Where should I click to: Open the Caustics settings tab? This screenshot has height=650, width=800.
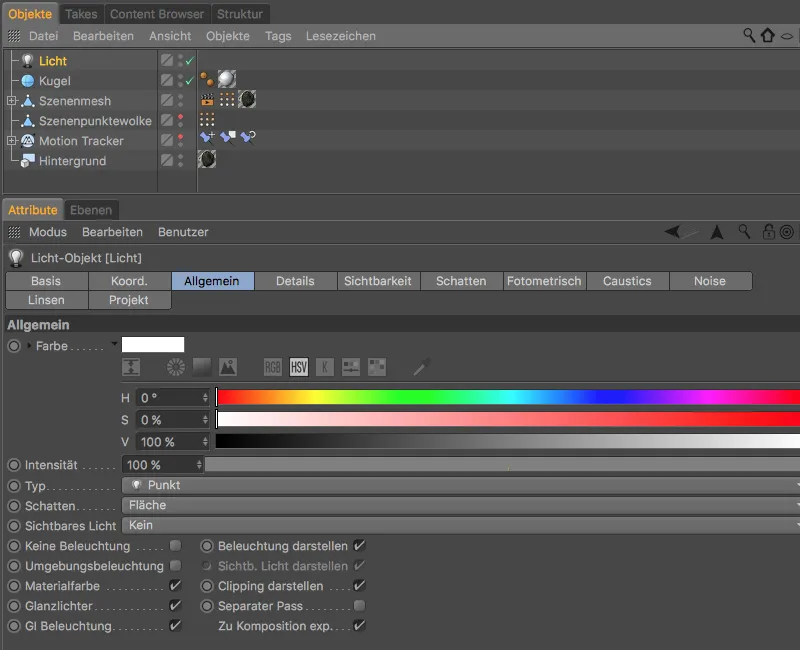pos(628,281)
